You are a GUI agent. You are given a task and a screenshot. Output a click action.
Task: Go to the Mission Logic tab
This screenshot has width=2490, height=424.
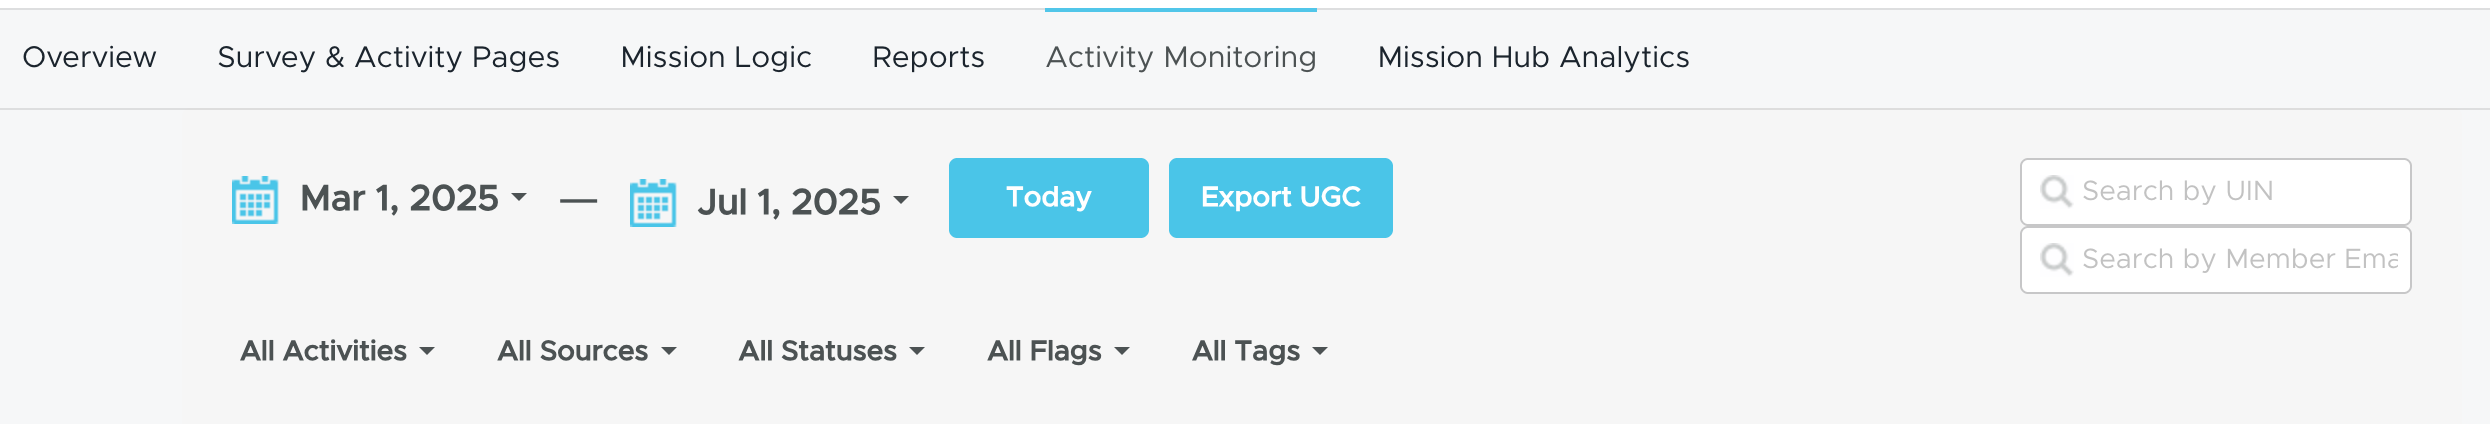pos(716,58)
